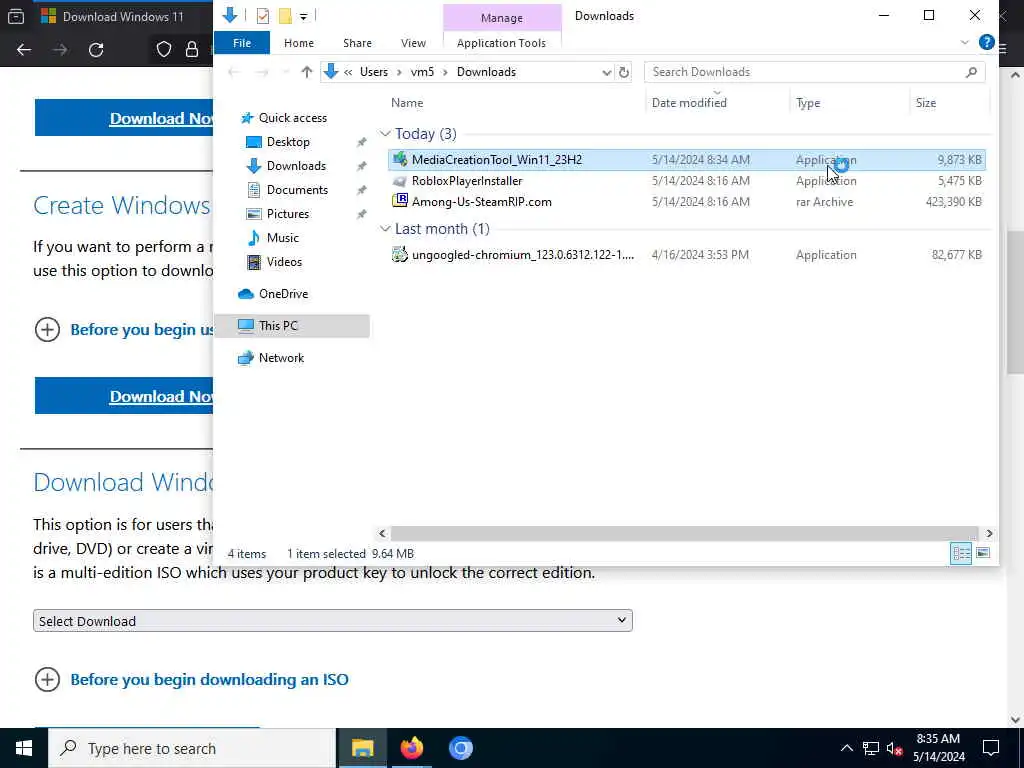Select the Among-Us-SteamRIP.com archive
The image size is (1024, 768).
pos(686,202)
